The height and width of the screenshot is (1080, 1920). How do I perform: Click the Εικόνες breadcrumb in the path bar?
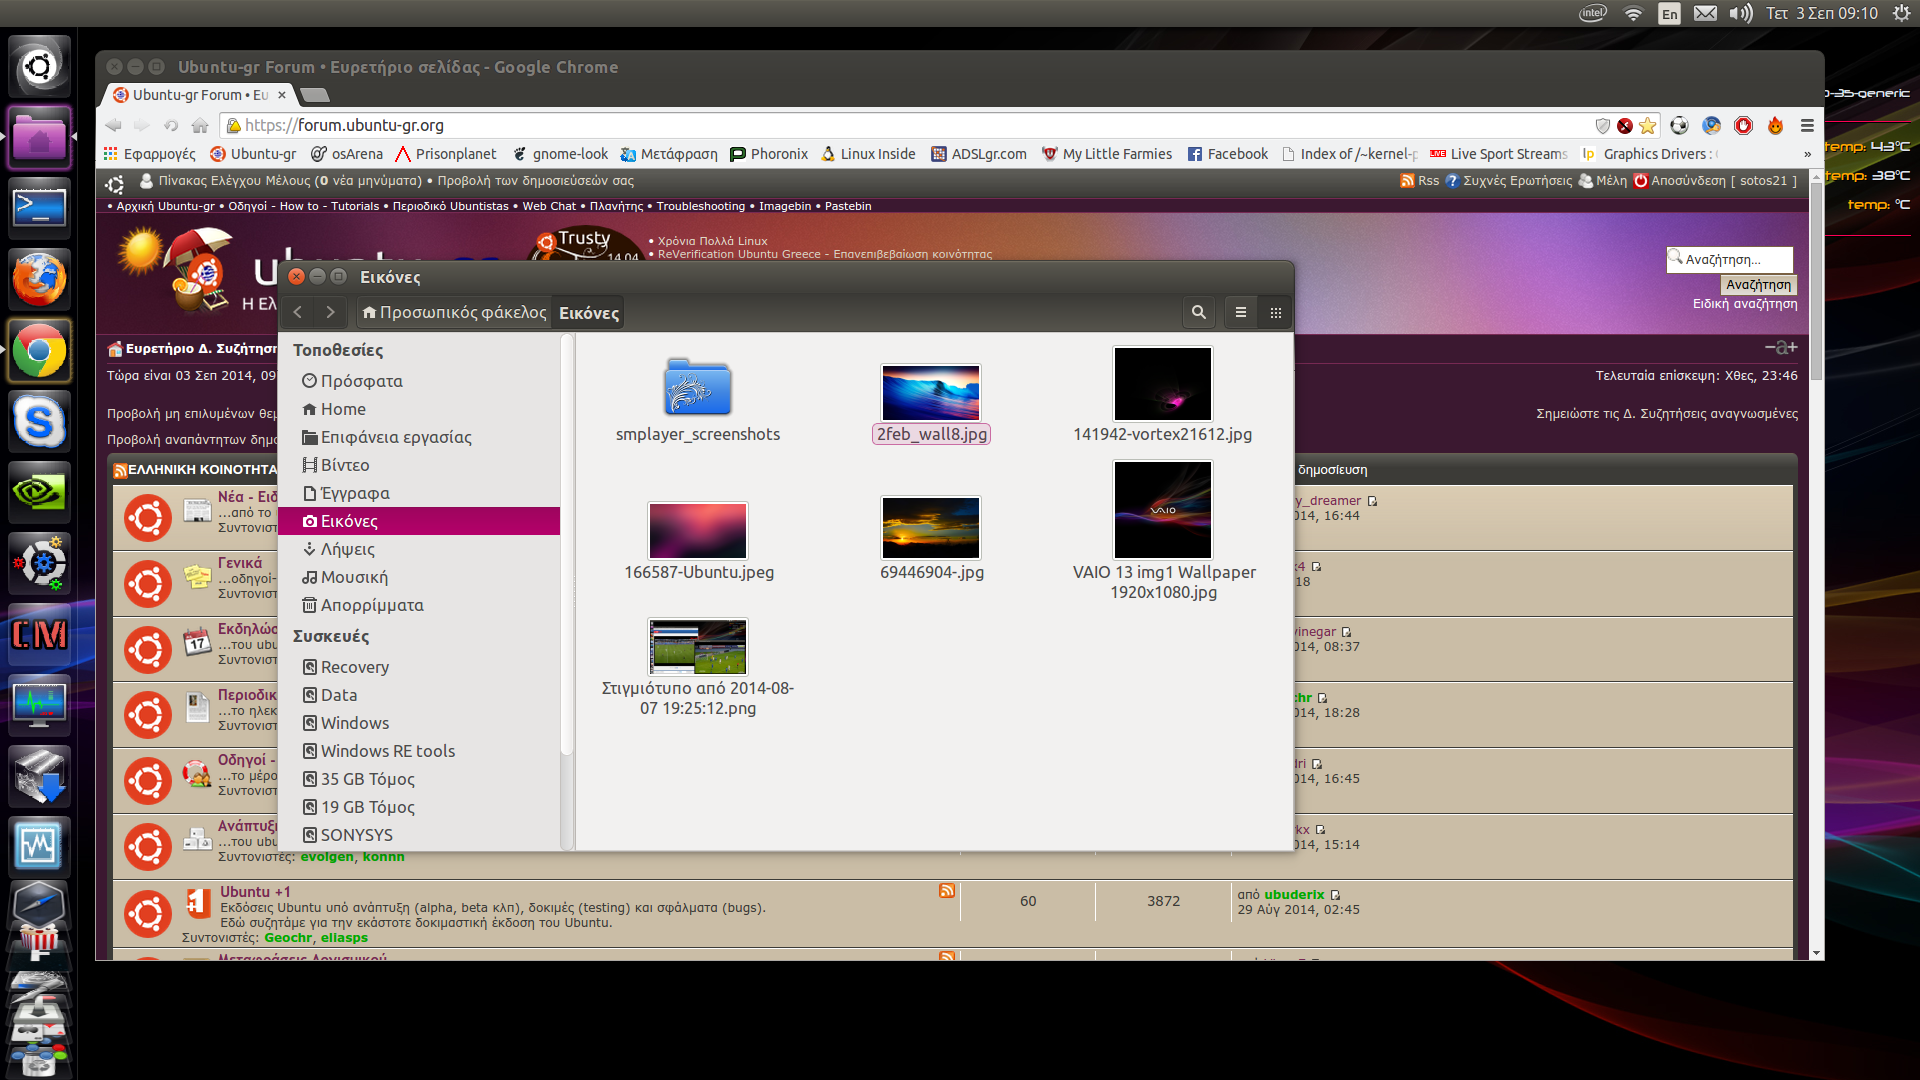[x=588, y=313]
